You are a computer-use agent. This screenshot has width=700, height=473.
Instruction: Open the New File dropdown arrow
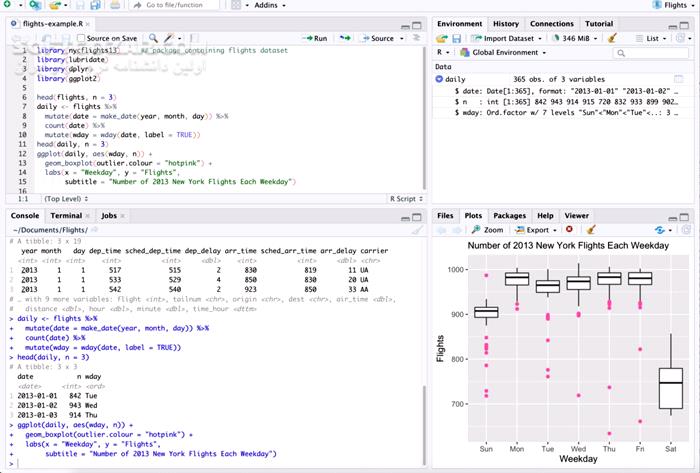(x=21, y=5)
